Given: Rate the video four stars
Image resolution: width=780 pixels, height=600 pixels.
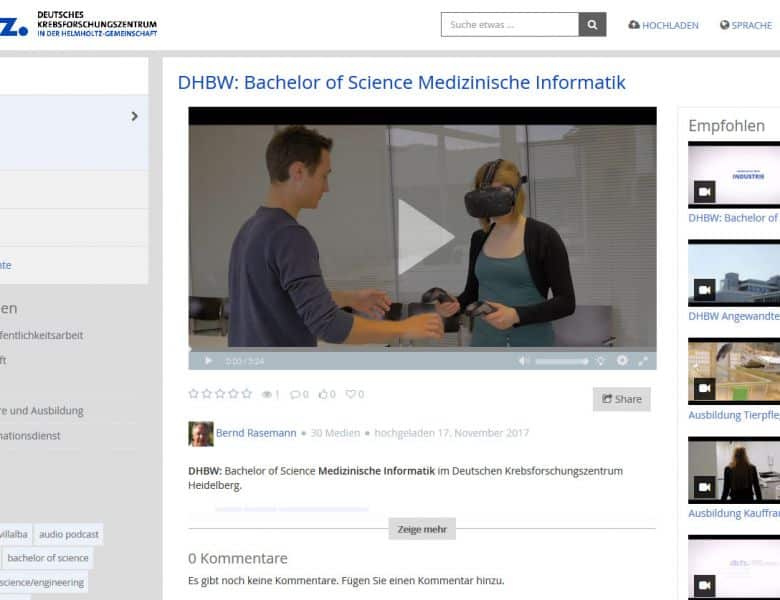Looking at the screenshot, I should [233, 394].
